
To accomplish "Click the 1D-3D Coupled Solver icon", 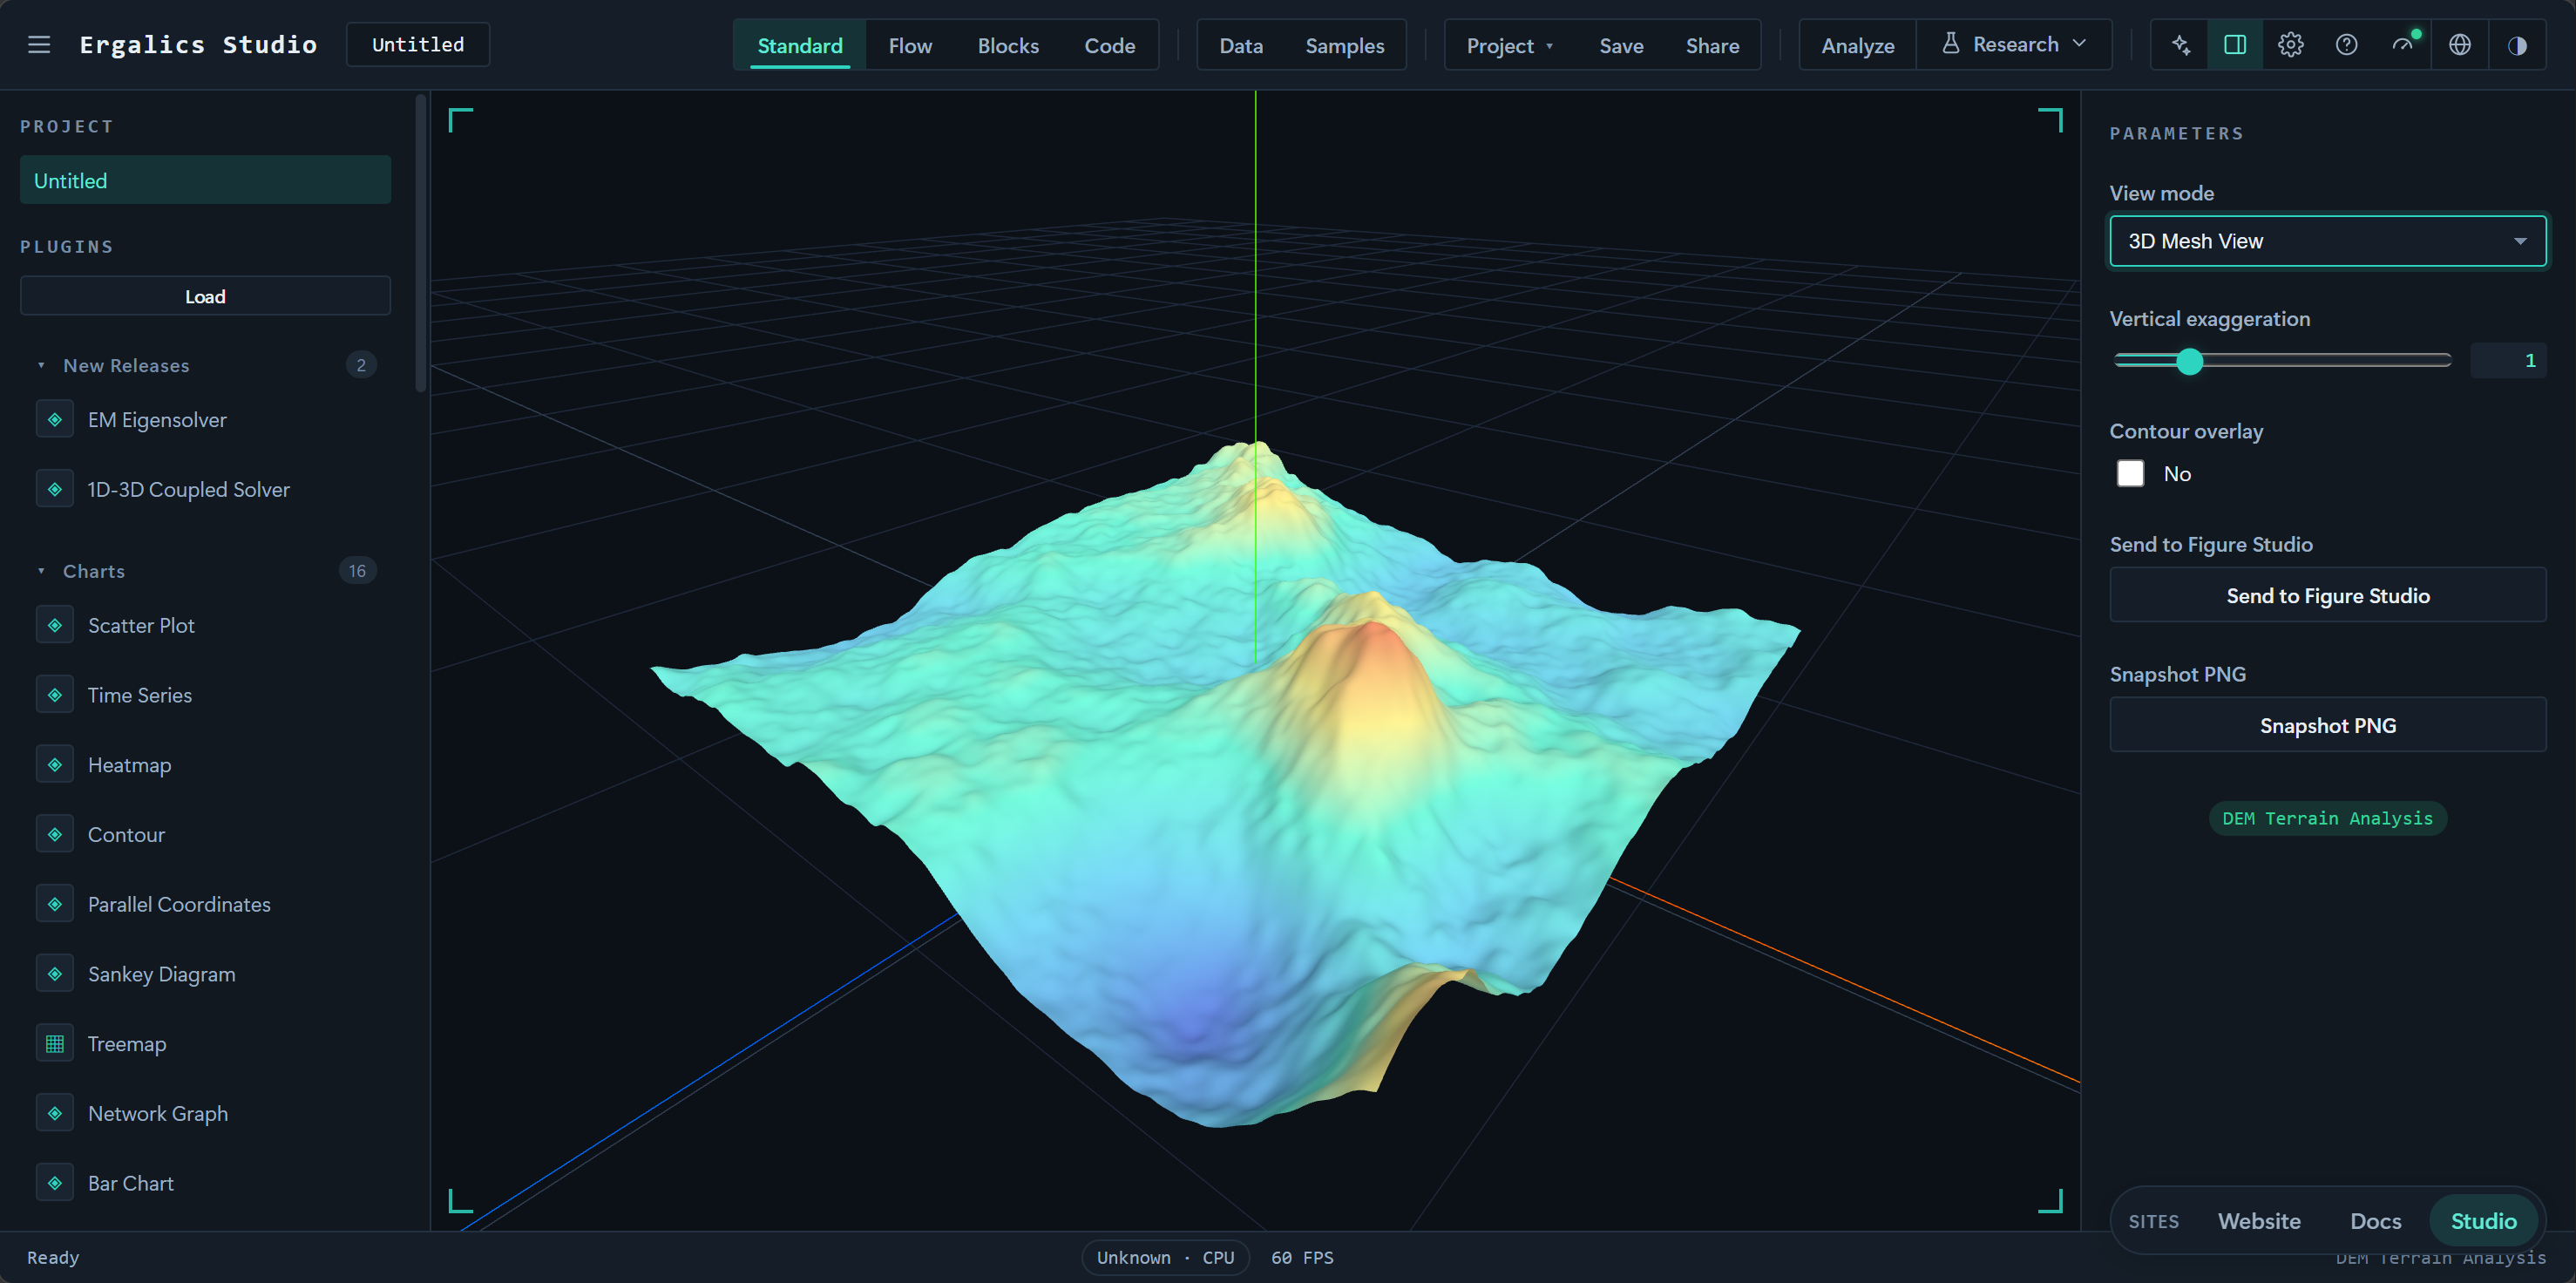I will pos(55,489).
